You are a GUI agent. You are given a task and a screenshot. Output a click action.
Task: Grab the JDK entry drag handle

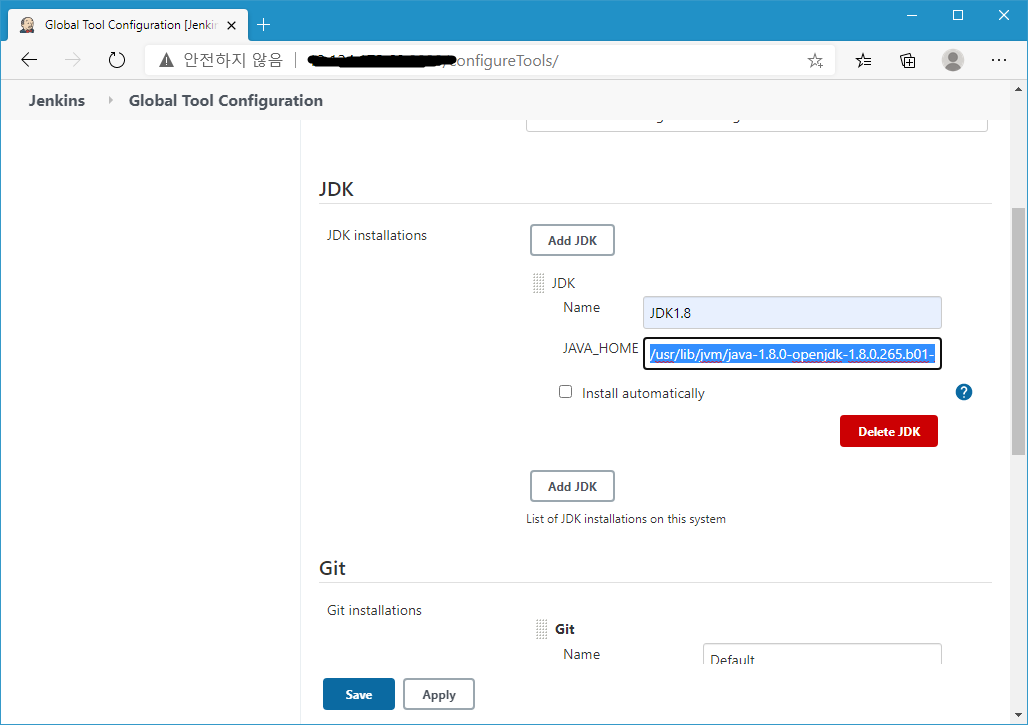tap(538, 283)
